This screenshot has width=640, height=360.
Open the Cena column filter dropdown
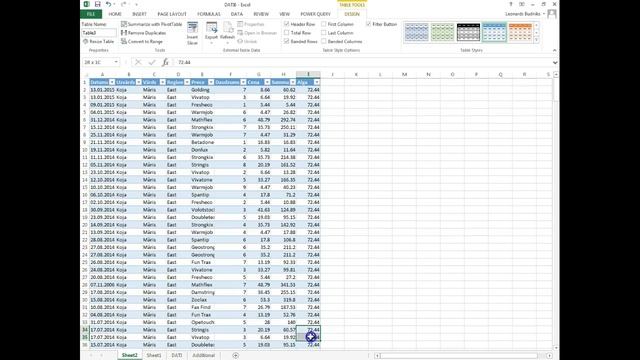[267, 82]
